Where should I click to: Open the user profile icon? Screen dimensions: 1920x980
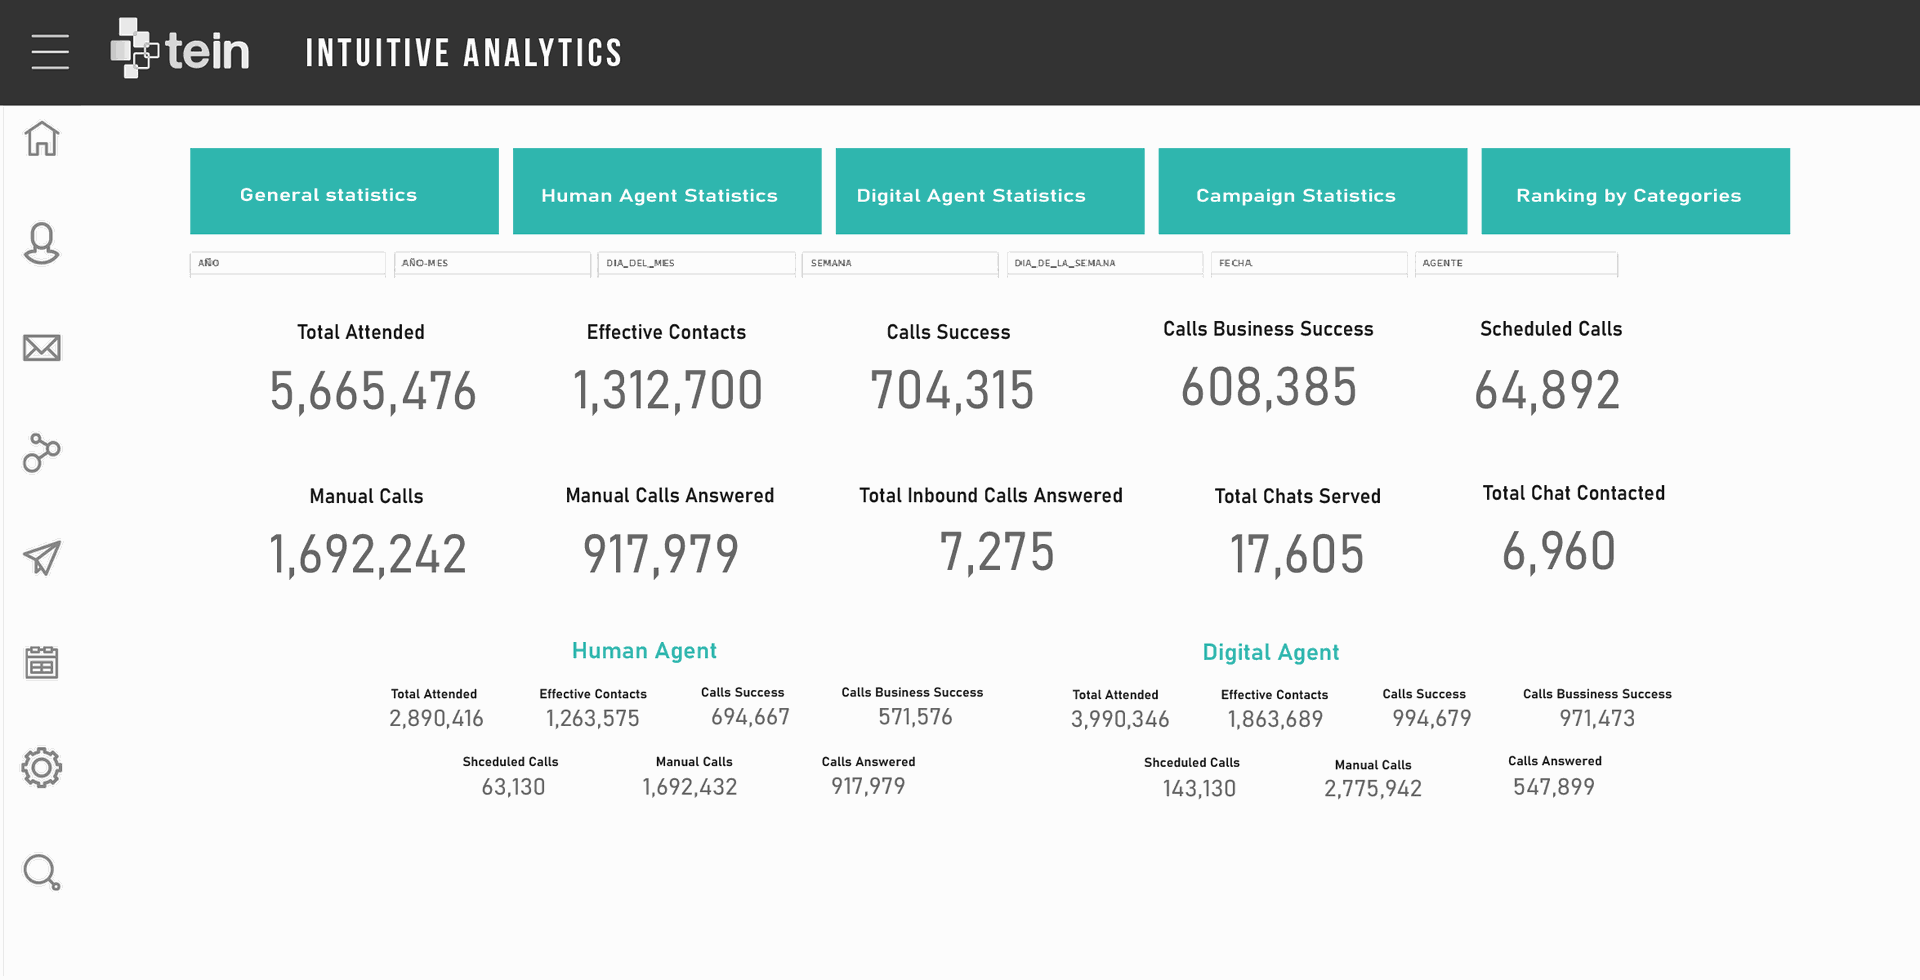point(42,243)
